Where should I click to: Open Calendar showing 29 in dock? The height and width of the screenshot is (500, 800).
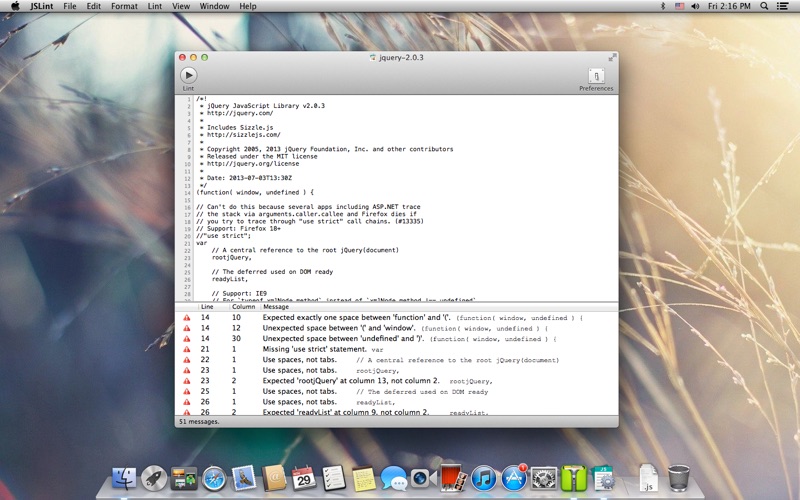304,478
